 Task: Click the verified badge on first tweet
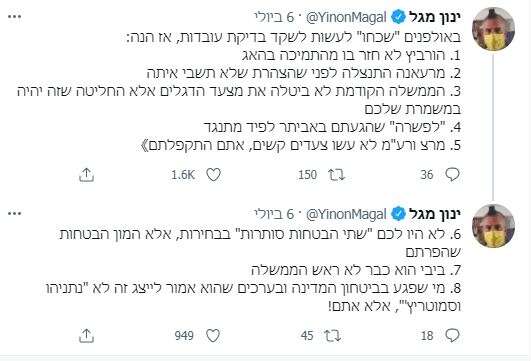pos(398,17)
